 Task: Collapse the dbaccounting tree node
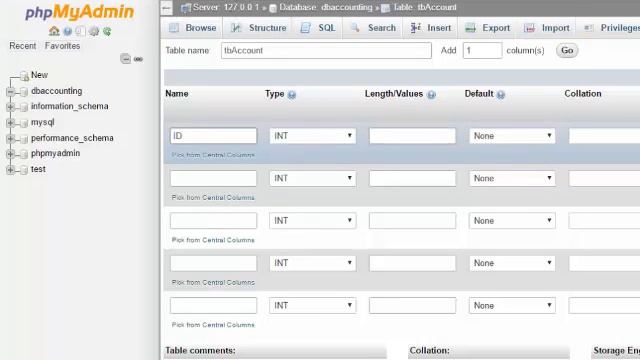[10, 91]
